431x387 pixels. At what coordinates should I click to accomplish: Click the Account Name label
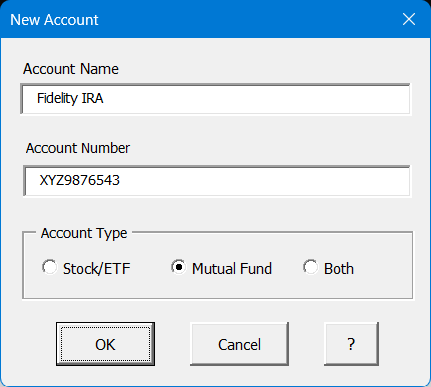tap(71, 69)
